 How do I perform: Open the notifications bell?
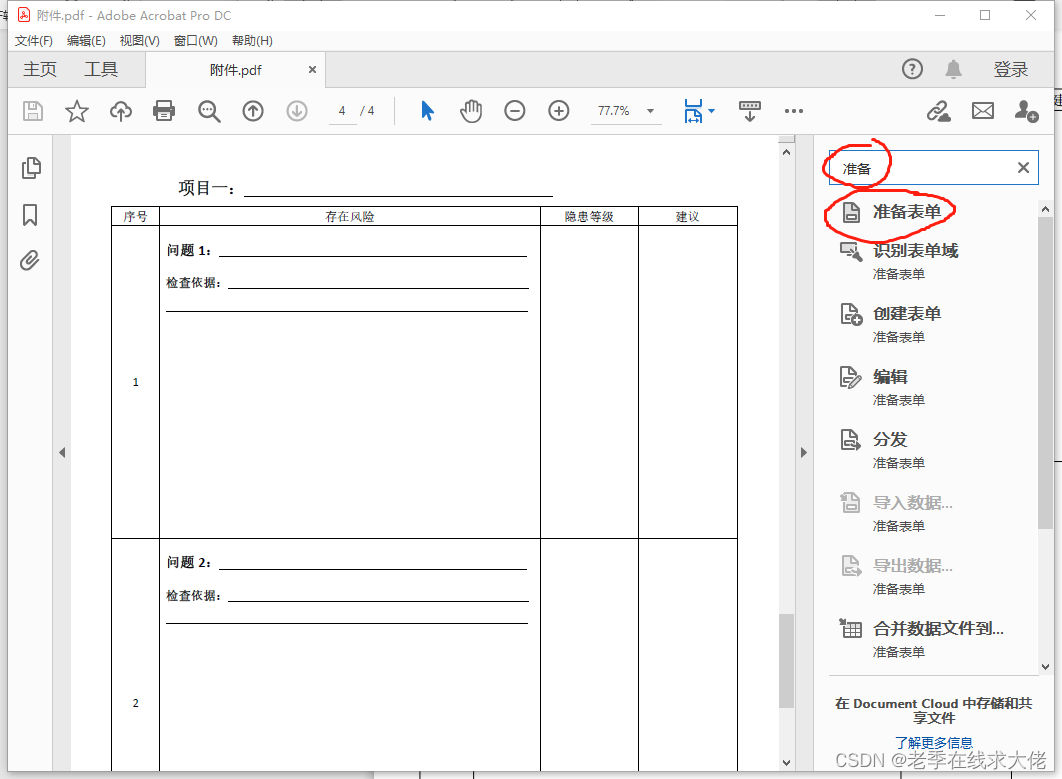(954, 69)
